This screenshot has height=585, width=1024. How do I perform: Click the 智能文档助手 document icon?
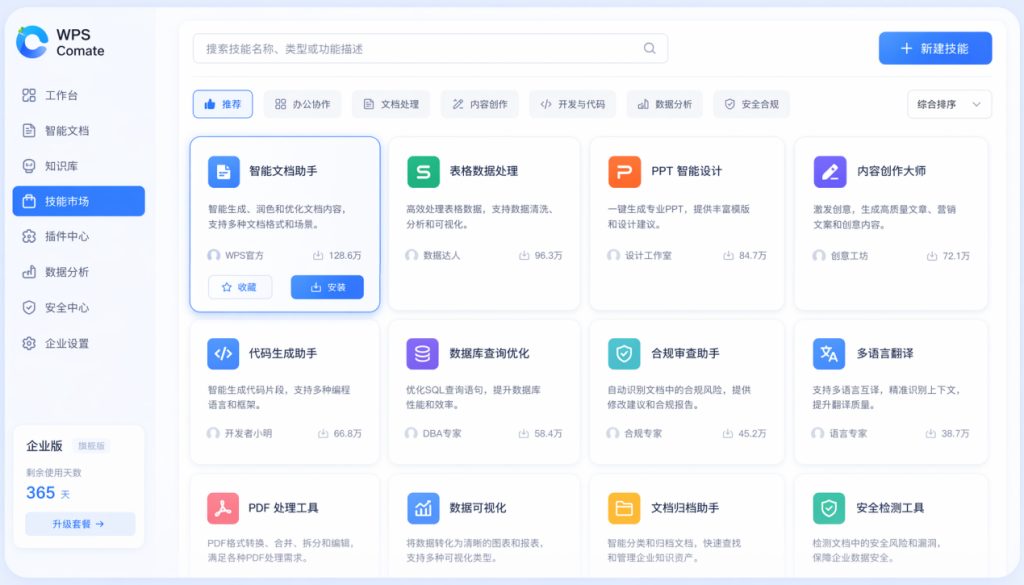(x=223, y=172)
